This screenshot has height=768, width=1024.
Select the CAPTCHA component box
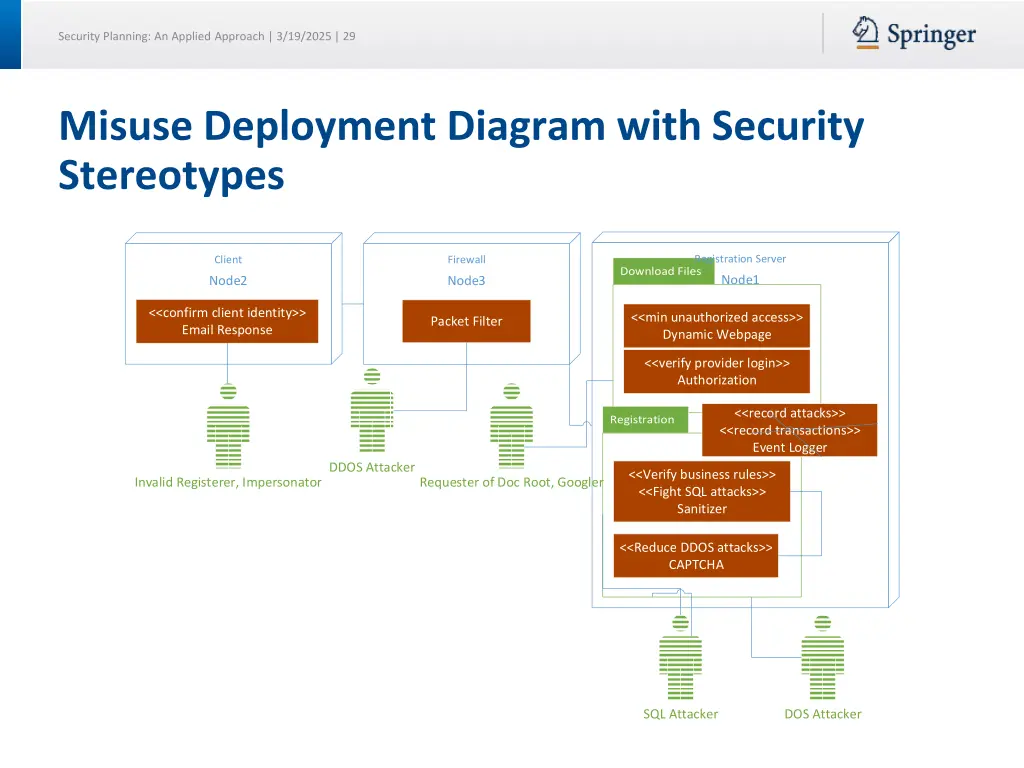(x=696, y=556)
